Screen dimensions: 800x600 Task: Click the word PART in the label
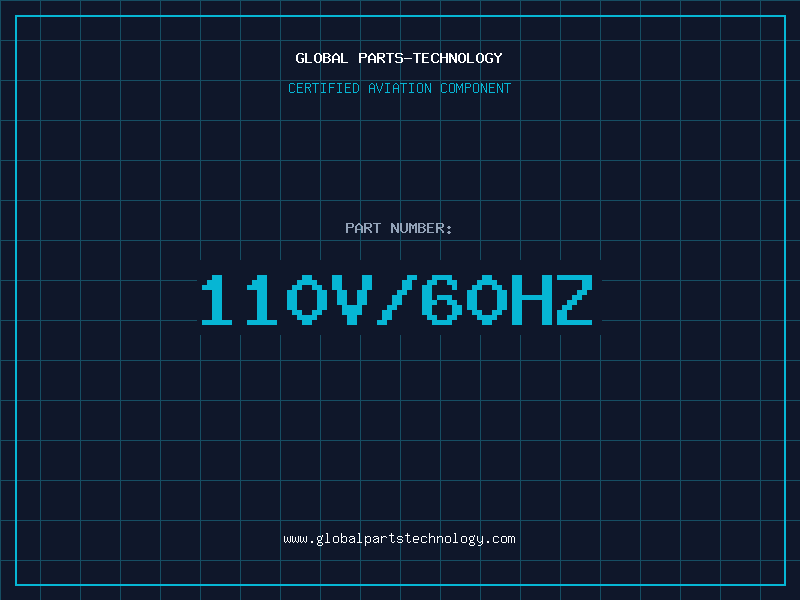pos(363,228)
